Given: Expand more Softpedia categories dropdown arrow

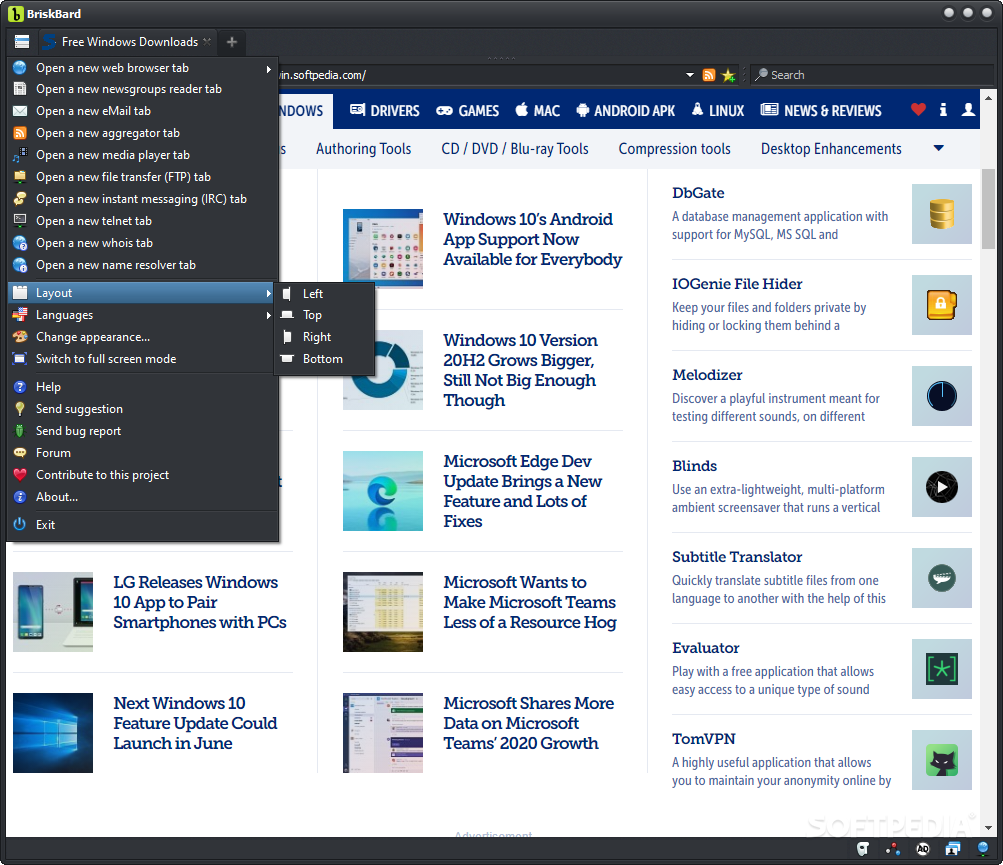Looking at the screenshot, I should pyautogui.click(x=938, y=148).
